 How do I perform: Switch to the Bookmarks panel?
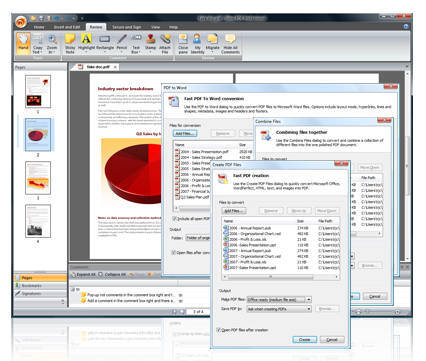tap(40, 286)
